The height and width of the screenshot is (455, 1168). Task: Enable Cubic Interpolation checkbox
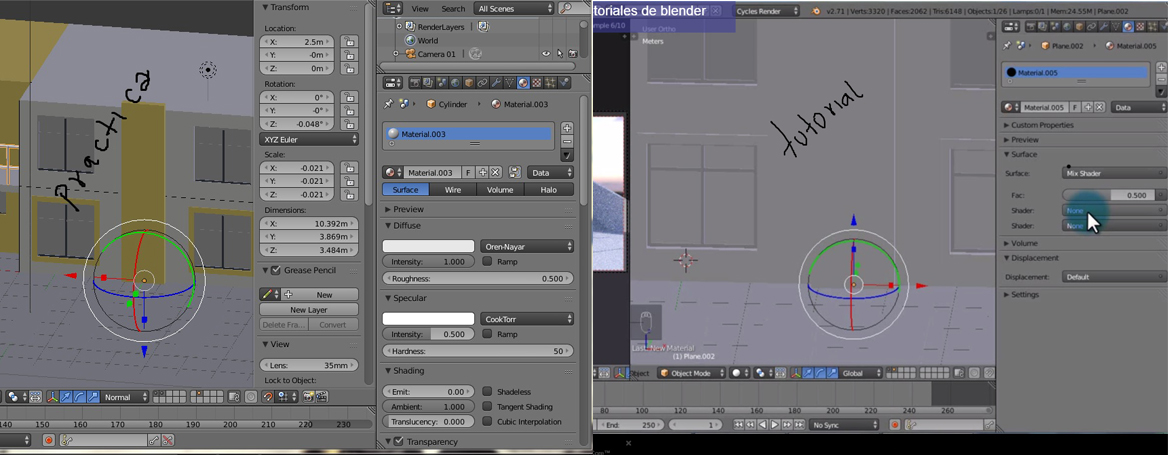(x=487, y=421)
